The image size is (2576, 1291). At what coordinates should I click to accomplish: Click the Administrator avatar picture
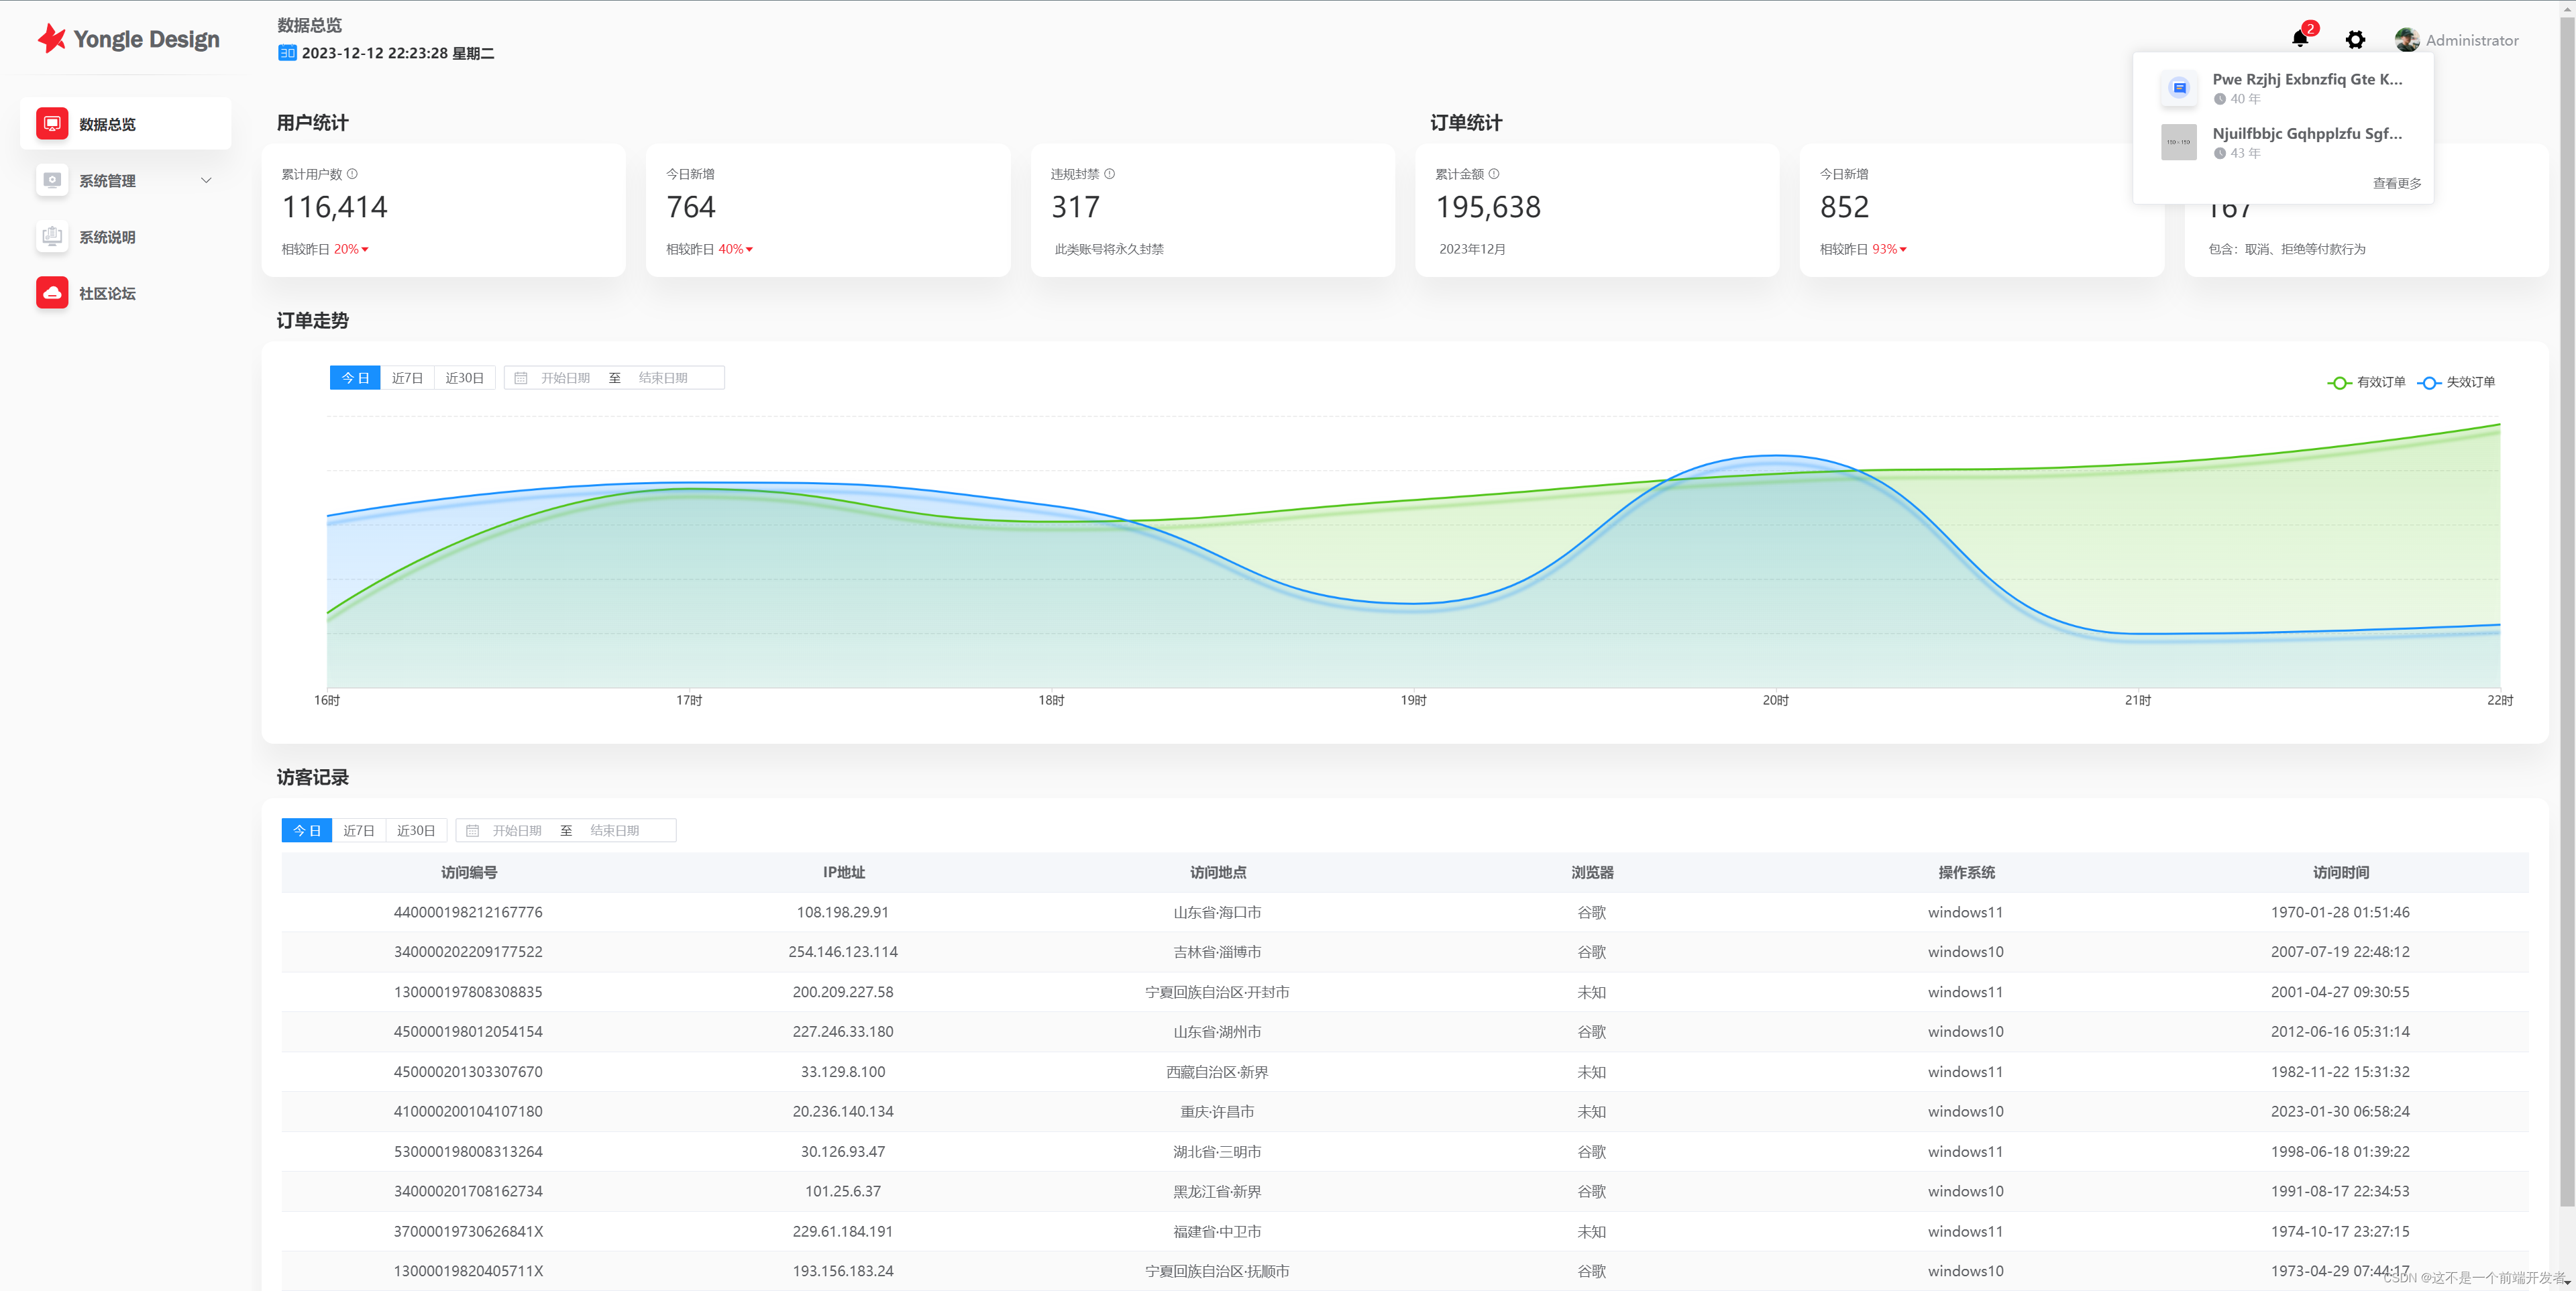(x=2406, y=40)
